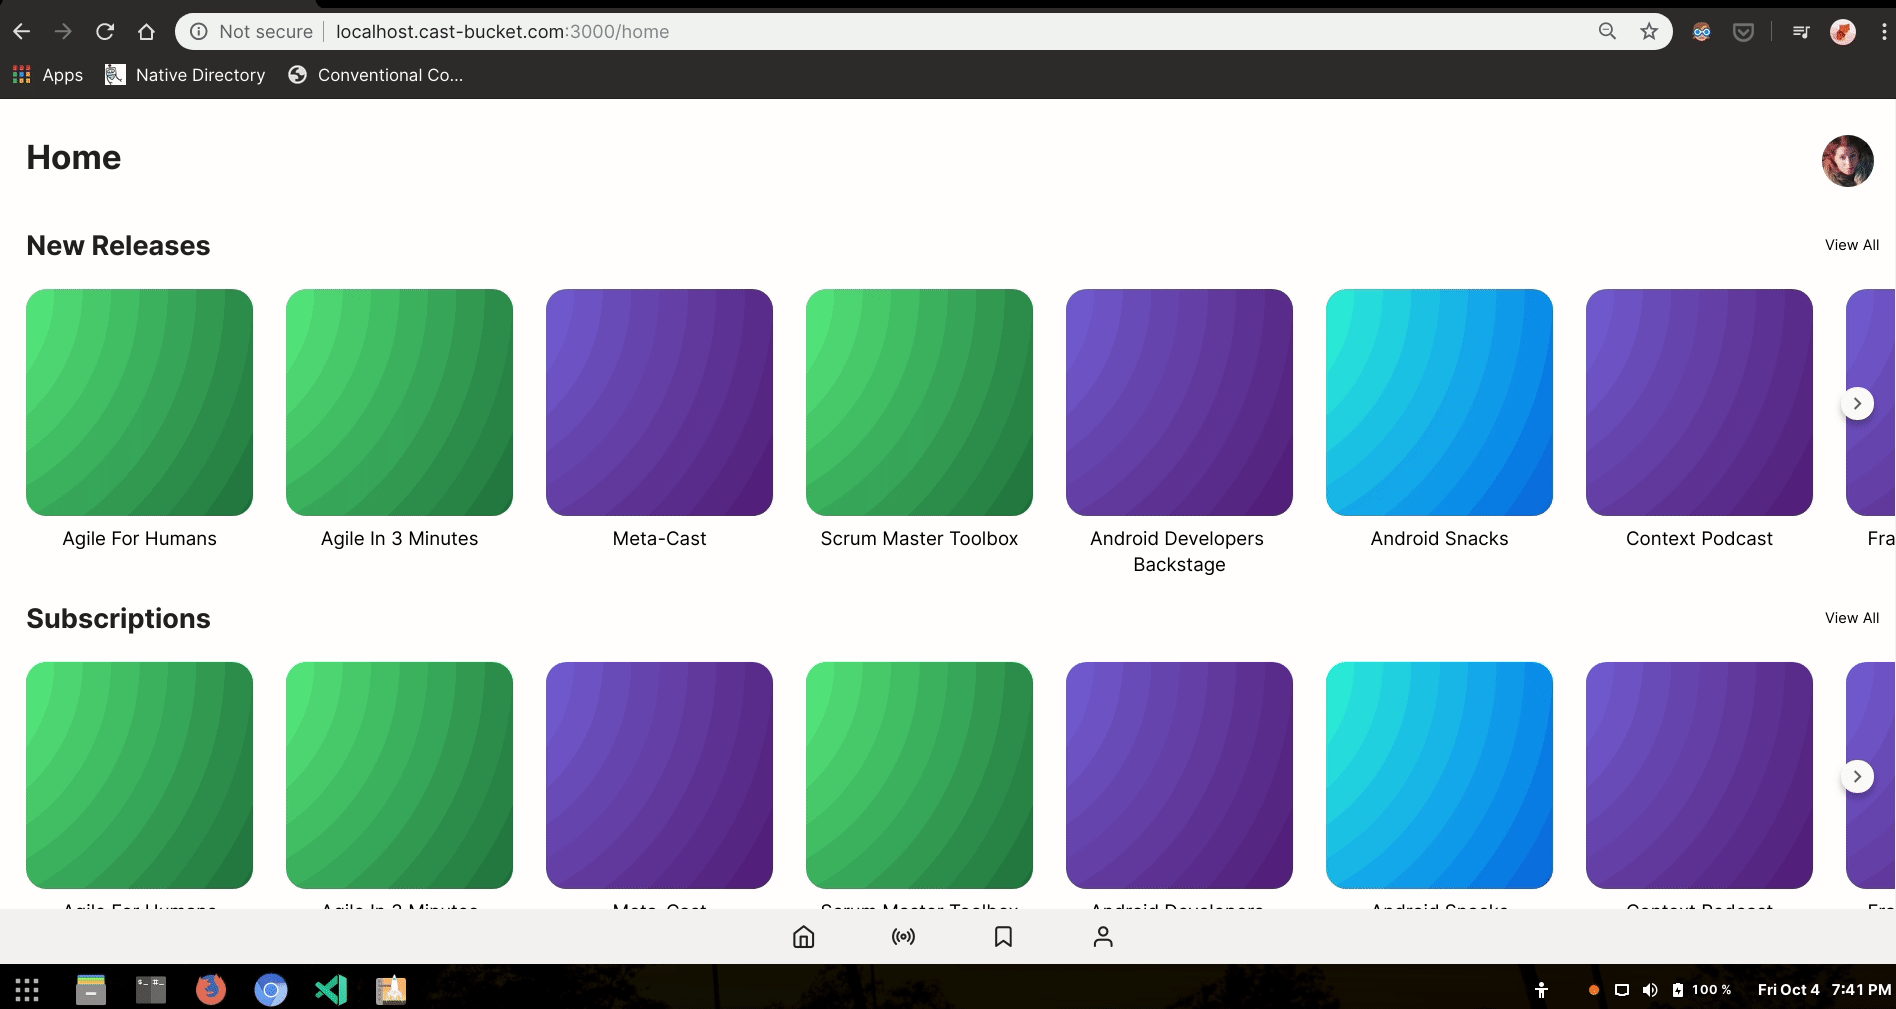Launch the file manager from taskbar

(91, 990)
